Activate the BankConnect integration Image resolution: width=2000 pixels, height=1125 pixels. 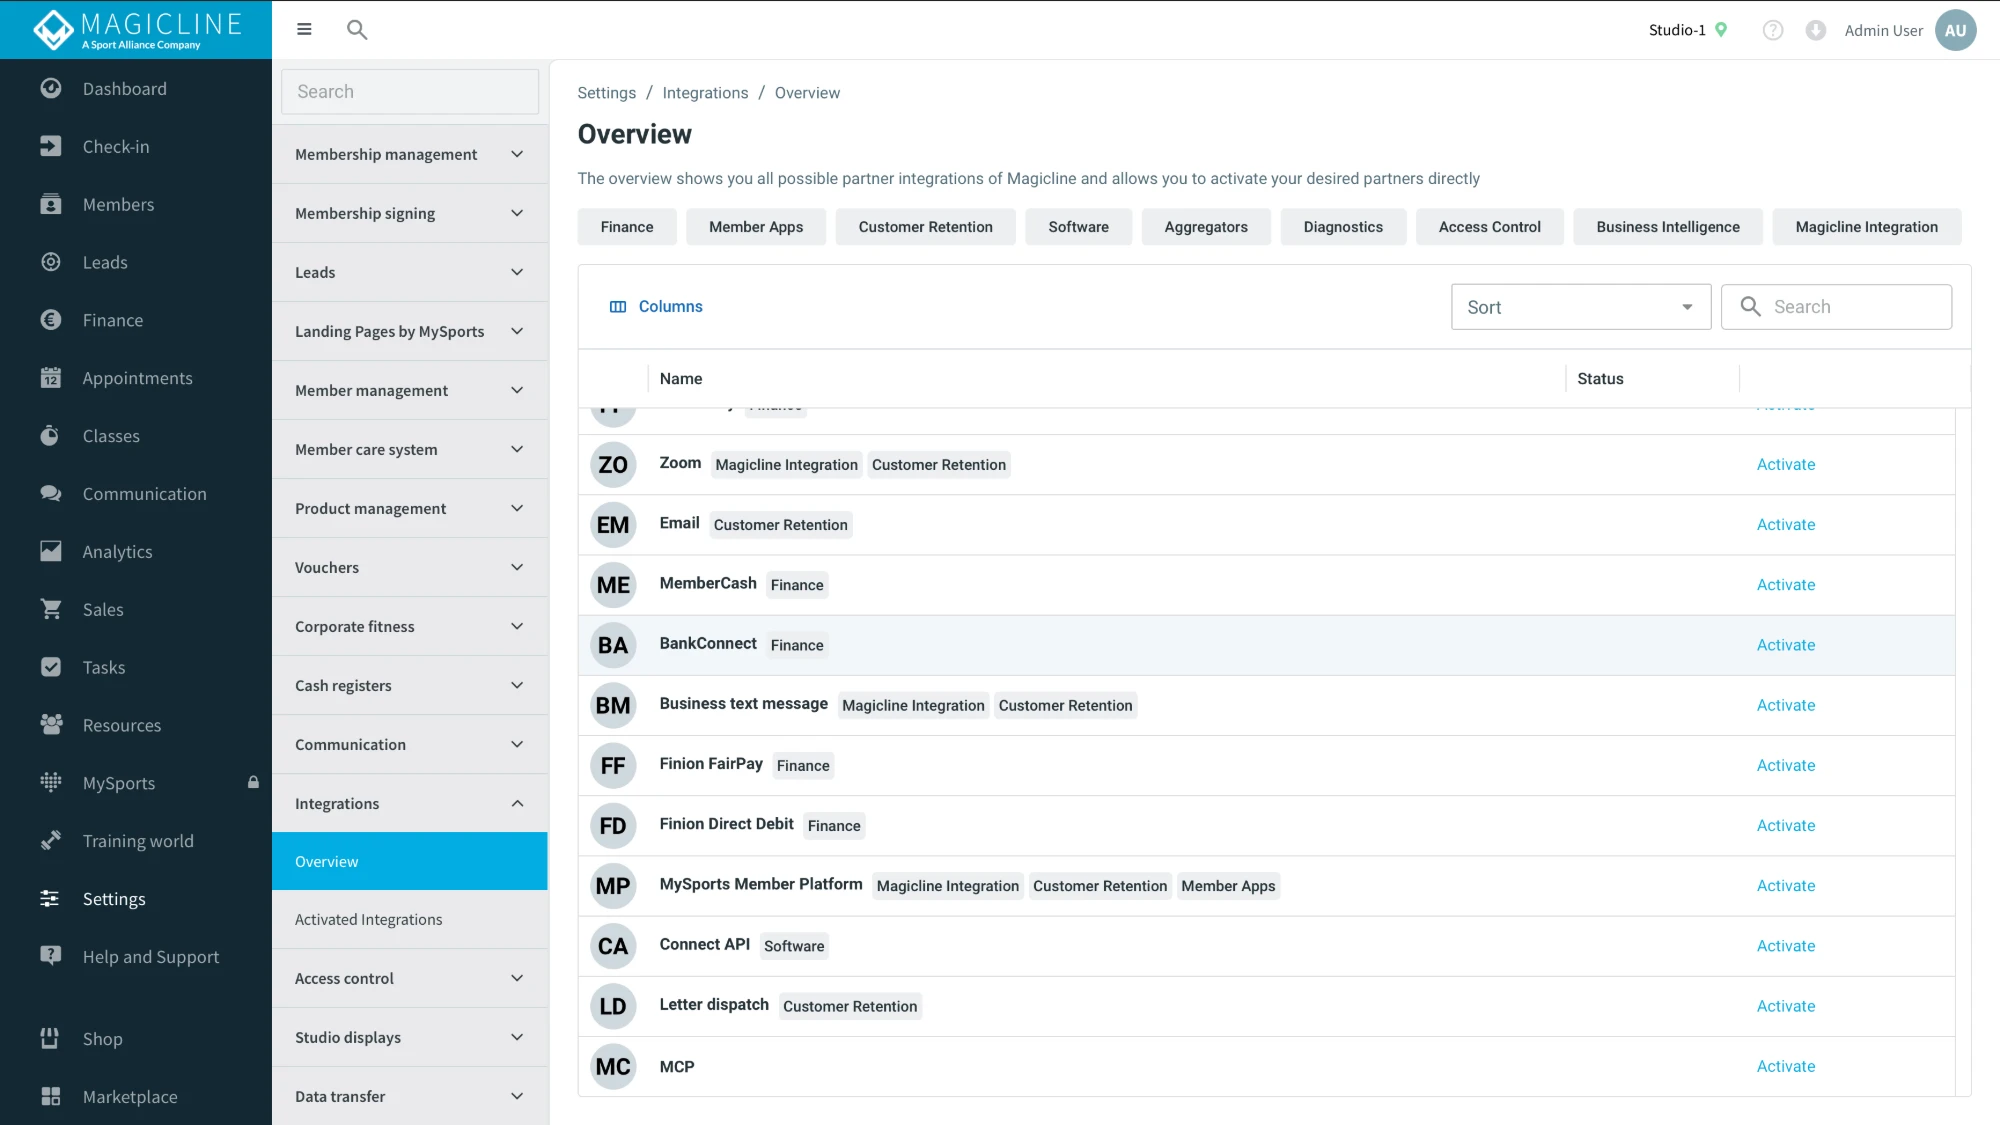1785,645
